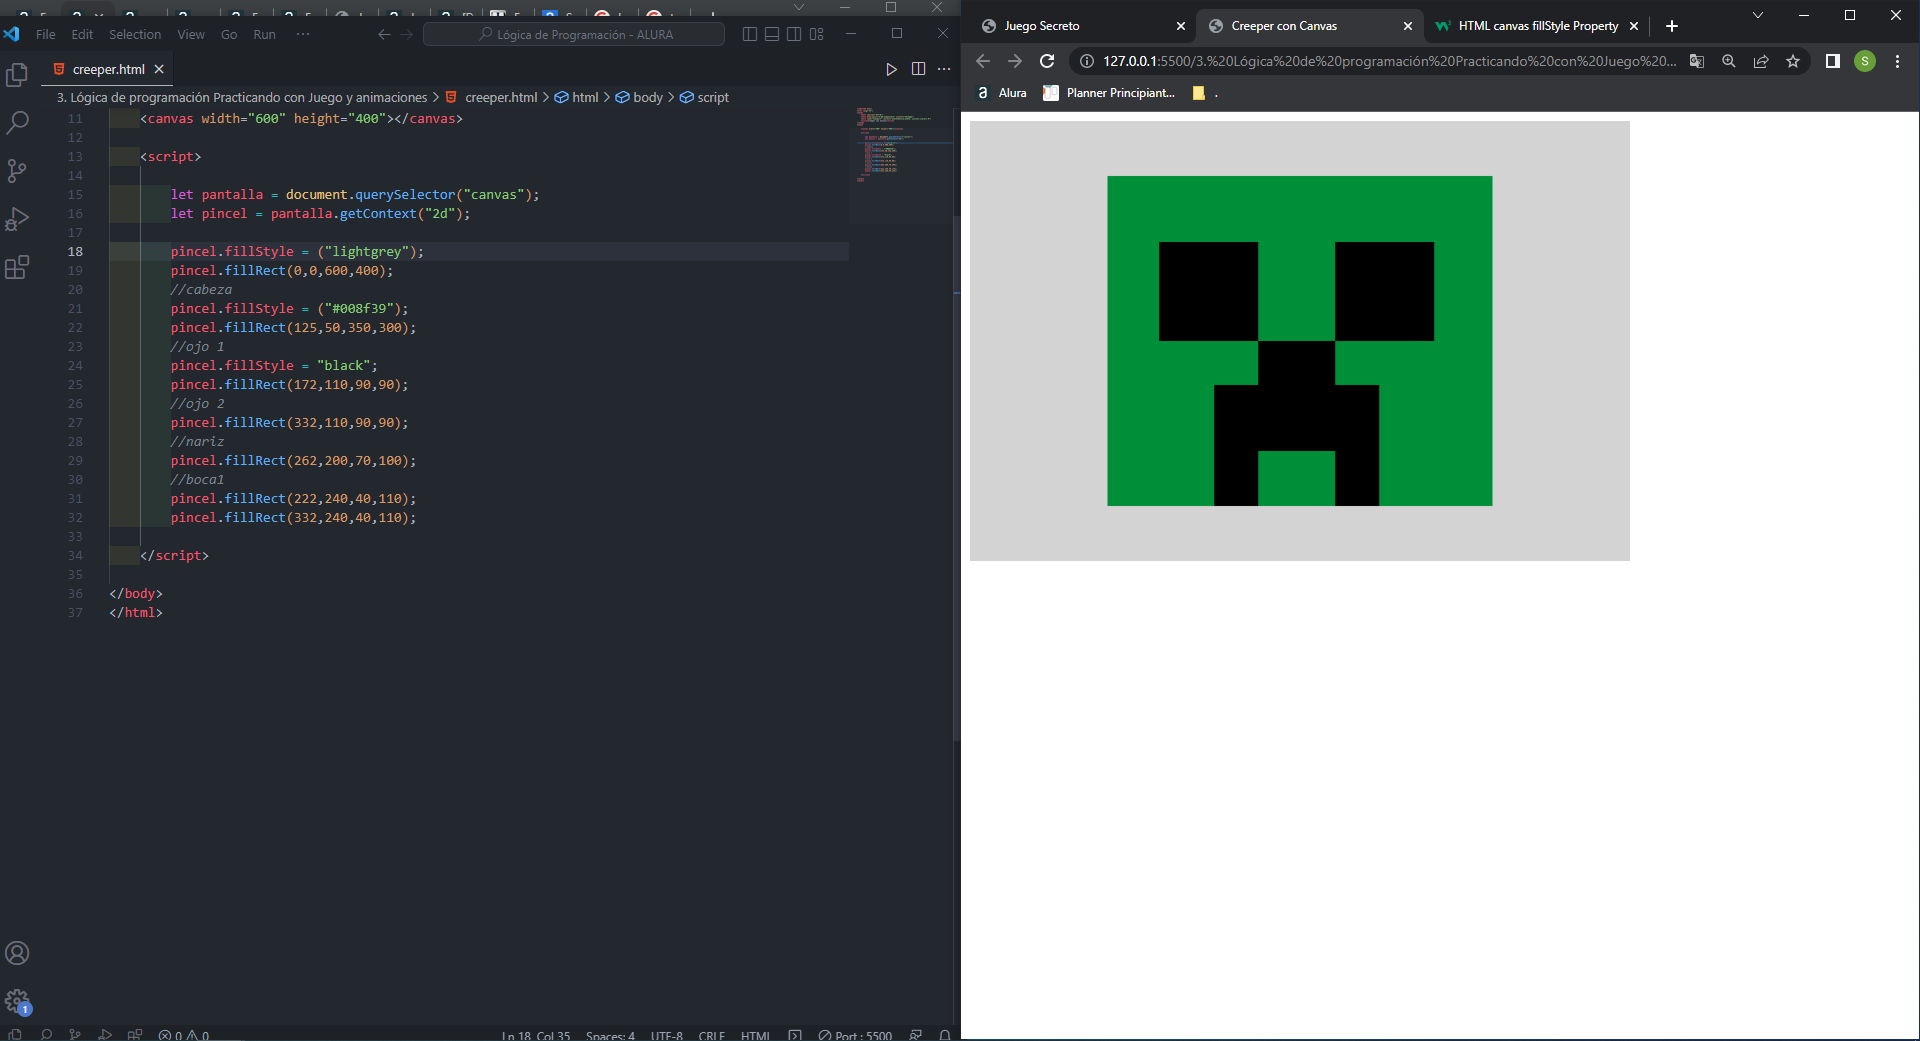The image size is (1920, 1041).
Task: Click the folder breadcrumb '3. Lógica de programación'
Action: tap(242, 97)
